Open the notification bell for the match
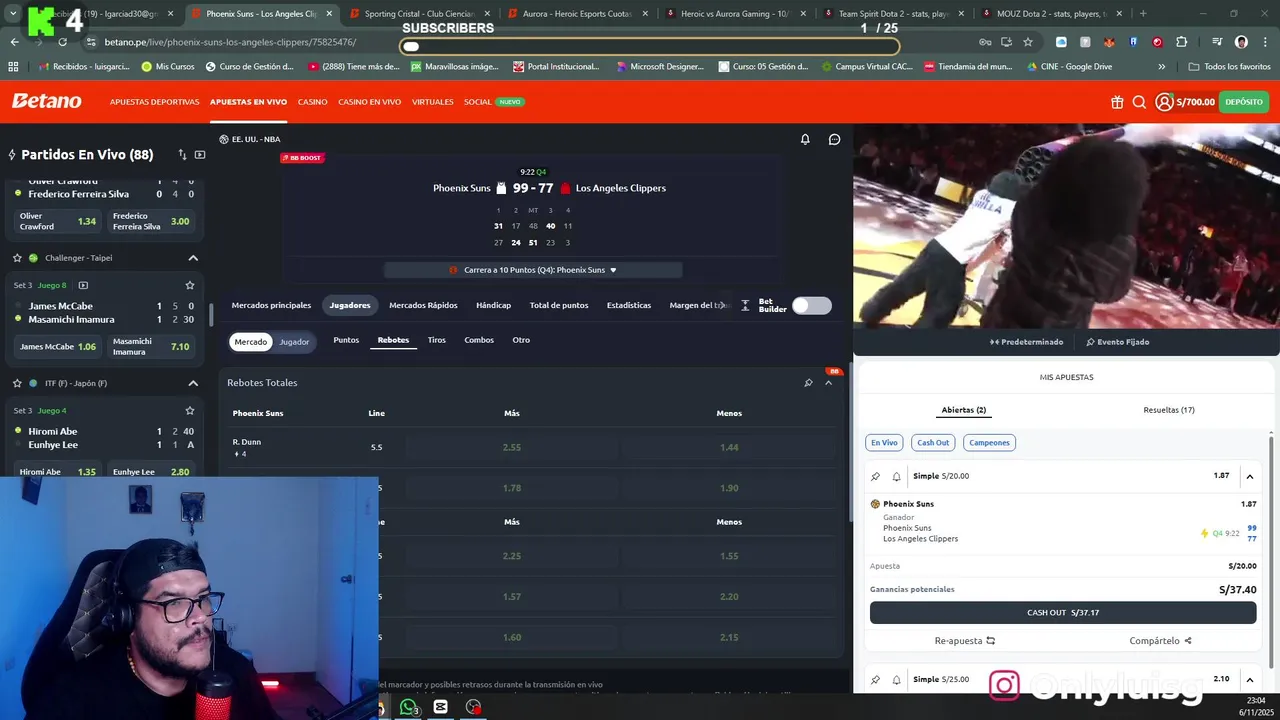1280x720 pixels. click(x=805, y=139)
